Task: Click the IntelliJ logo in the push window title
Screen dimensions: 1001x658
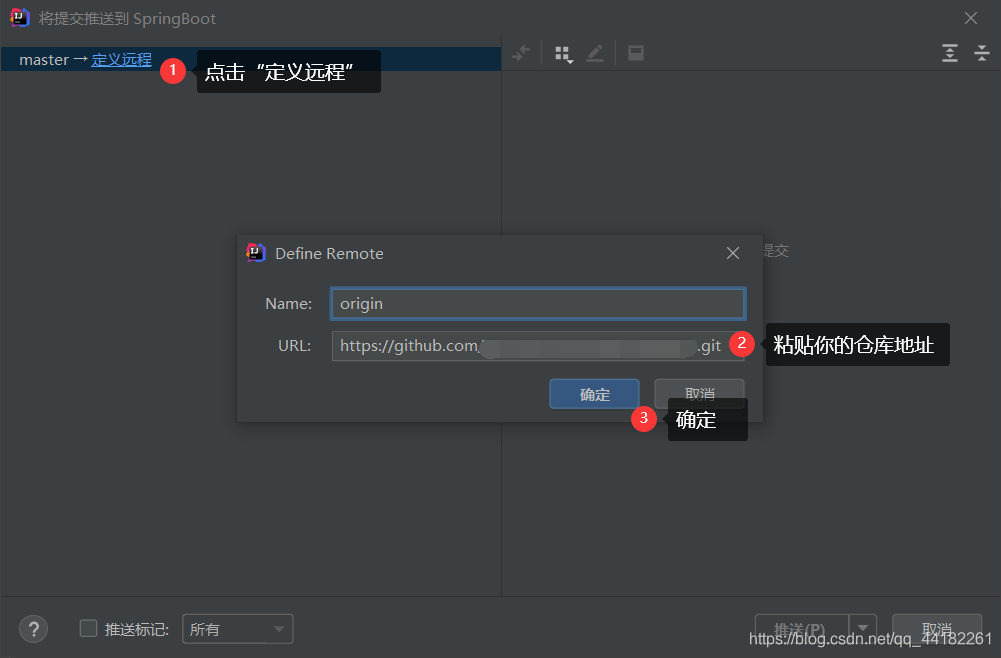Action: click(x=19, y=18)
